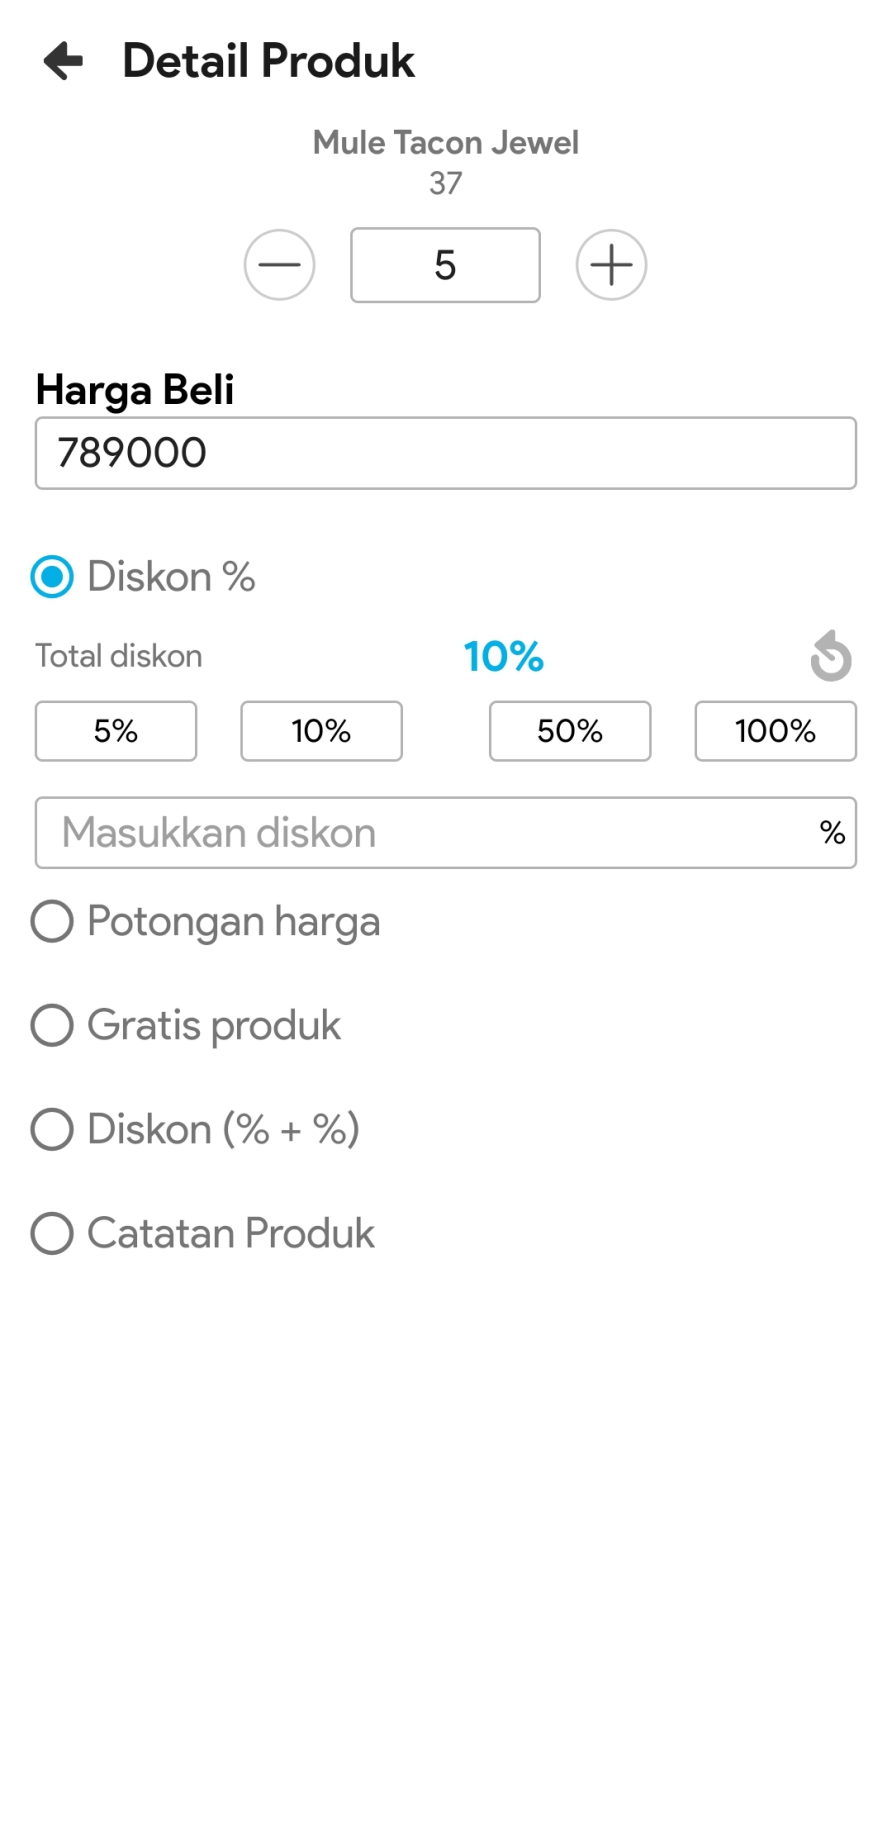Tap the blue 10% total diskon value
Screen dimensions: 892x1834
pyautogui.click(x=503, y=657)
